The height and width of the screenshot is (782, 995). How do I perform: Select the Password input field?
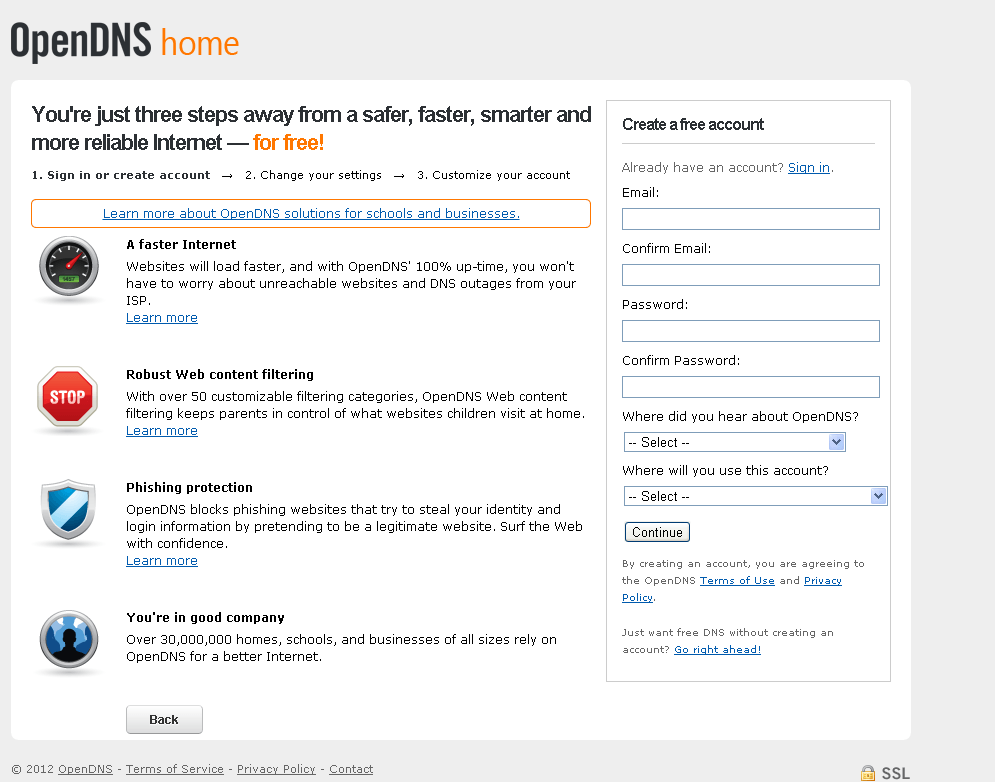(750, 331)
